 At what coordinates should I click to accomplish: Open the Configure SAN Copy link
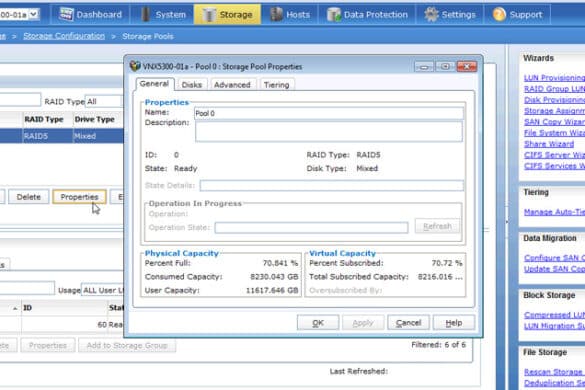[554, 258]
